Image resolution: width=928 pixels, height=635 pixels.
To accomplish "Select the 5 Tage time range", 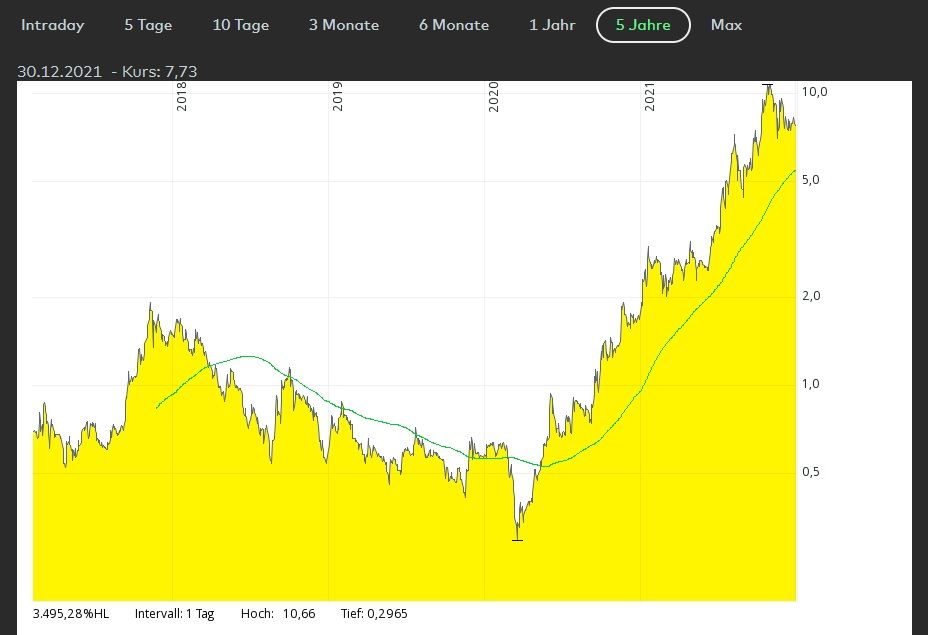I will [148, 25].
